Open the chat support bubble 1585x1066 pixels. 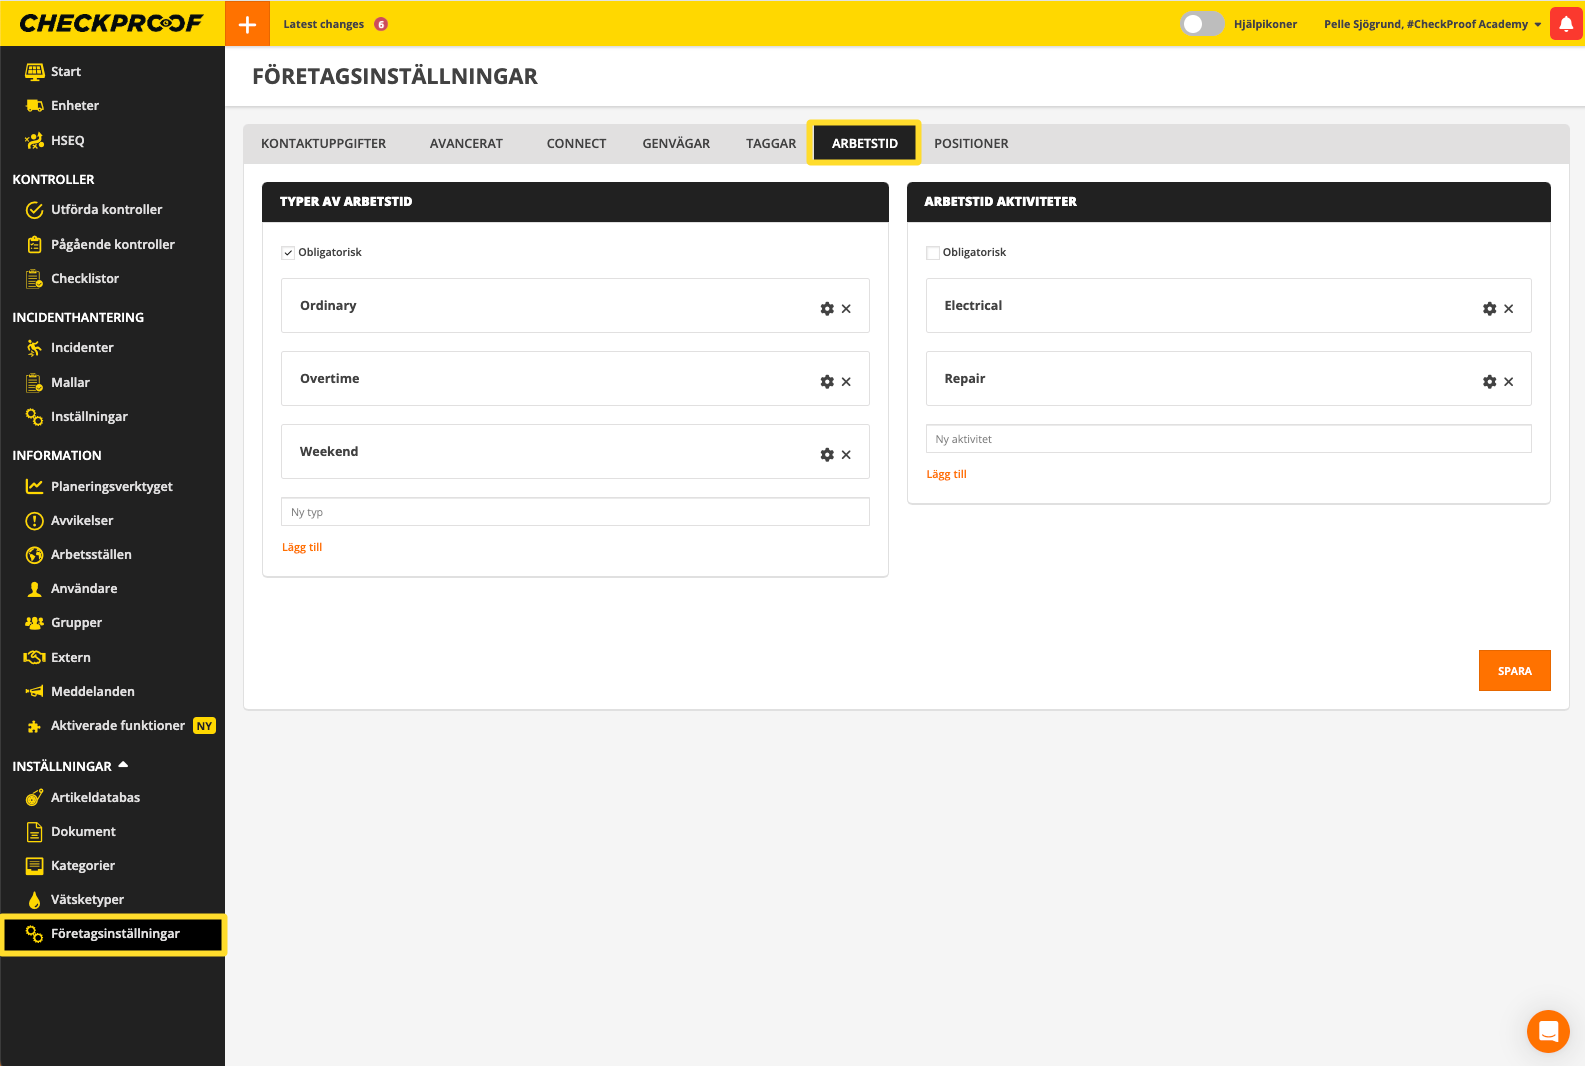pyautogui.click(x=1547, y=1031)
